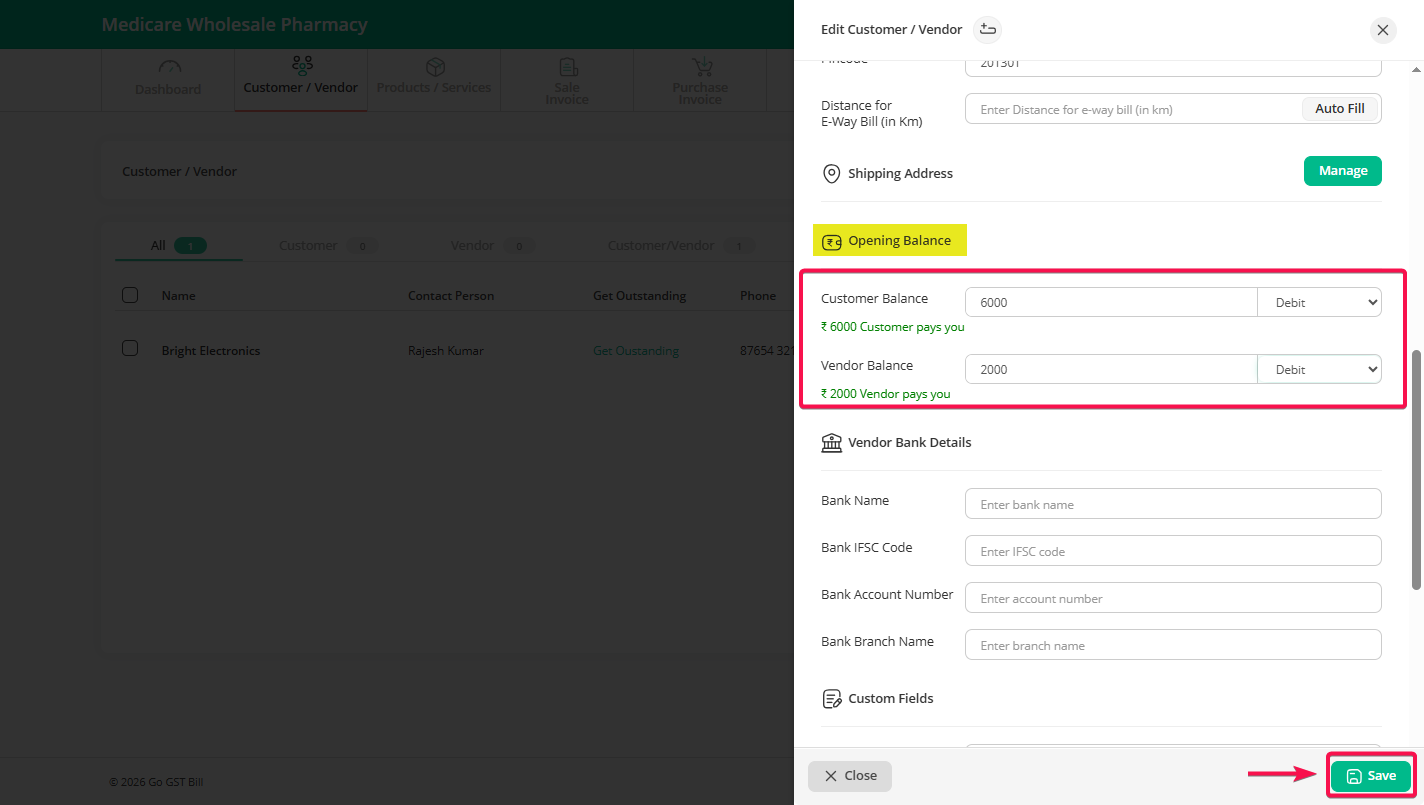Open Sale Invoice icon in navigation
This screenshot has width=1424, height=805.
click(x=567, y=68)
